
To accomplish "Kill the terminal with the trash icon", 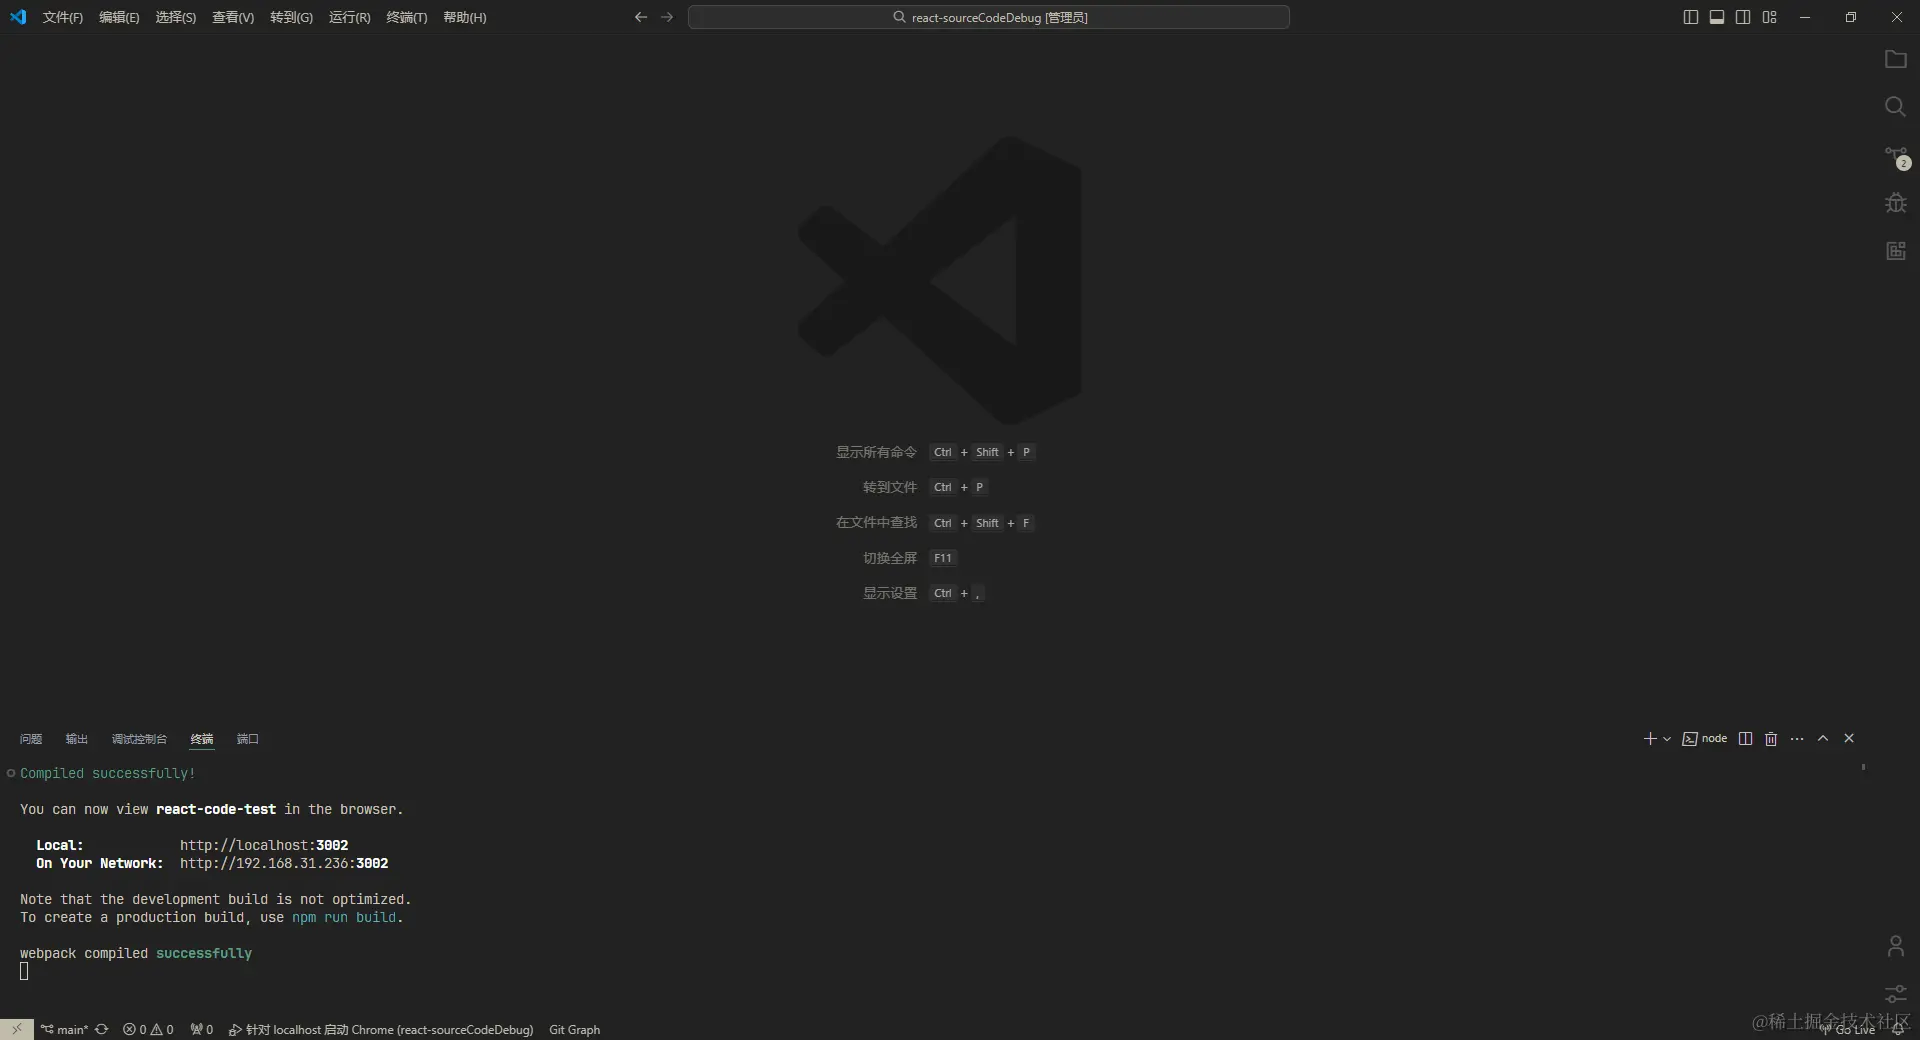I will [1771, 739].
